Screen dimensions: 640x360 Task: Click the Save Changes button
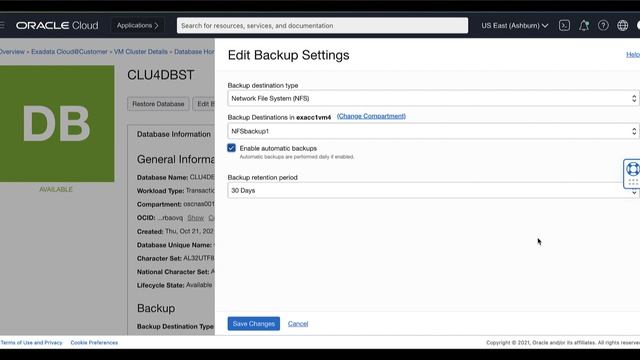pos(253,324)
